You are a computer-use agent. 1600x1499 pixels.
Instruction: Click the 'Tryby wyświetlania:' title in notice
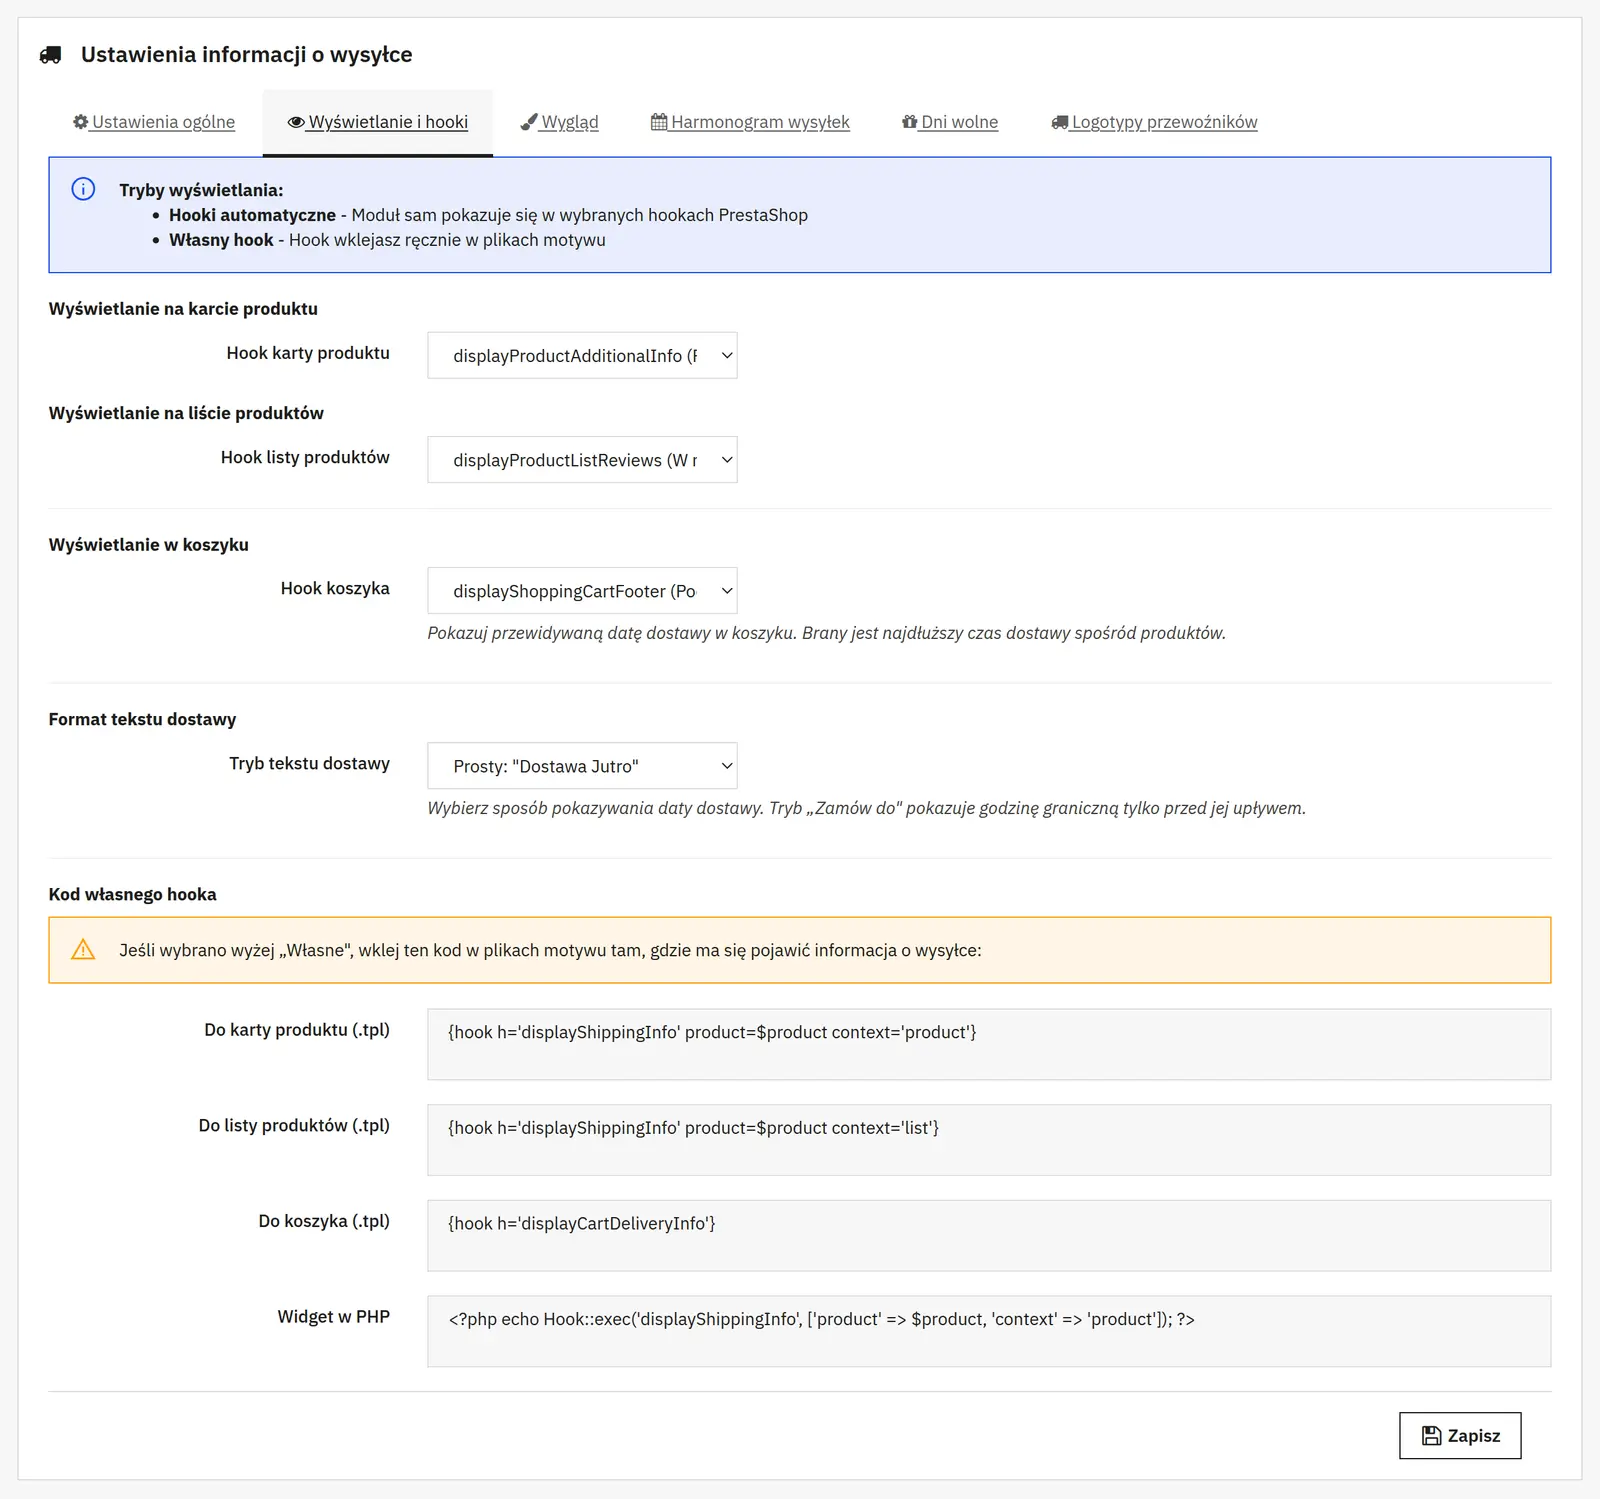click(x=201, y=190)
